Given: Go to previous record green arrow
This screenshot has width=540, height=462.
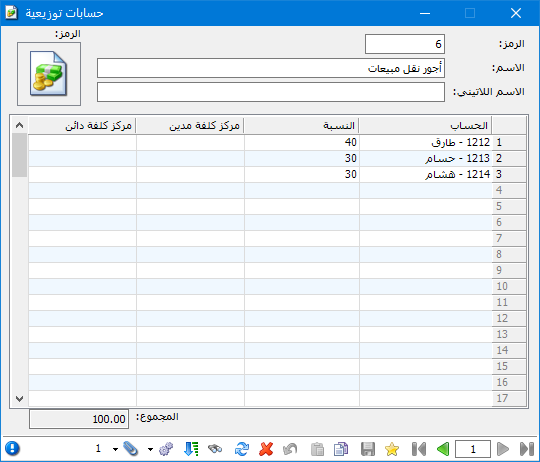Looking at the screenshot, I should [x=443, y=449].
